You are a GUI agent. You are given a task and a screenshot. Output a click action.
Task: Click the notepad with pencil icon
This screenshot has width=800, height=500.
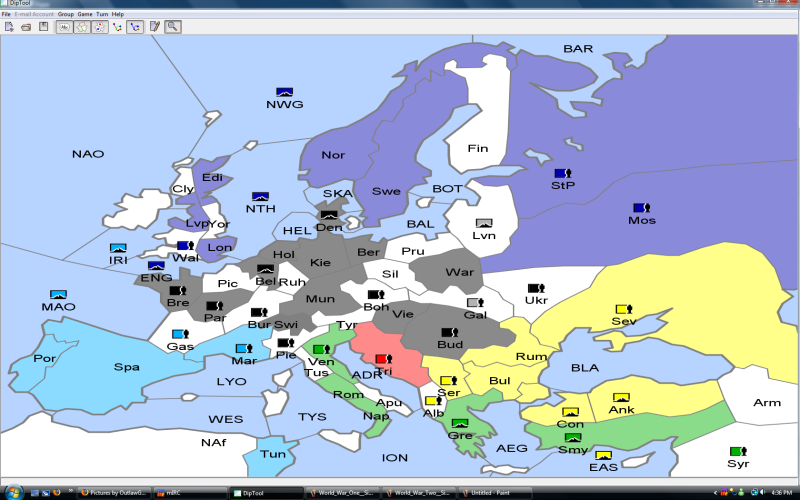pyautogui.click(x=155, y=26)
